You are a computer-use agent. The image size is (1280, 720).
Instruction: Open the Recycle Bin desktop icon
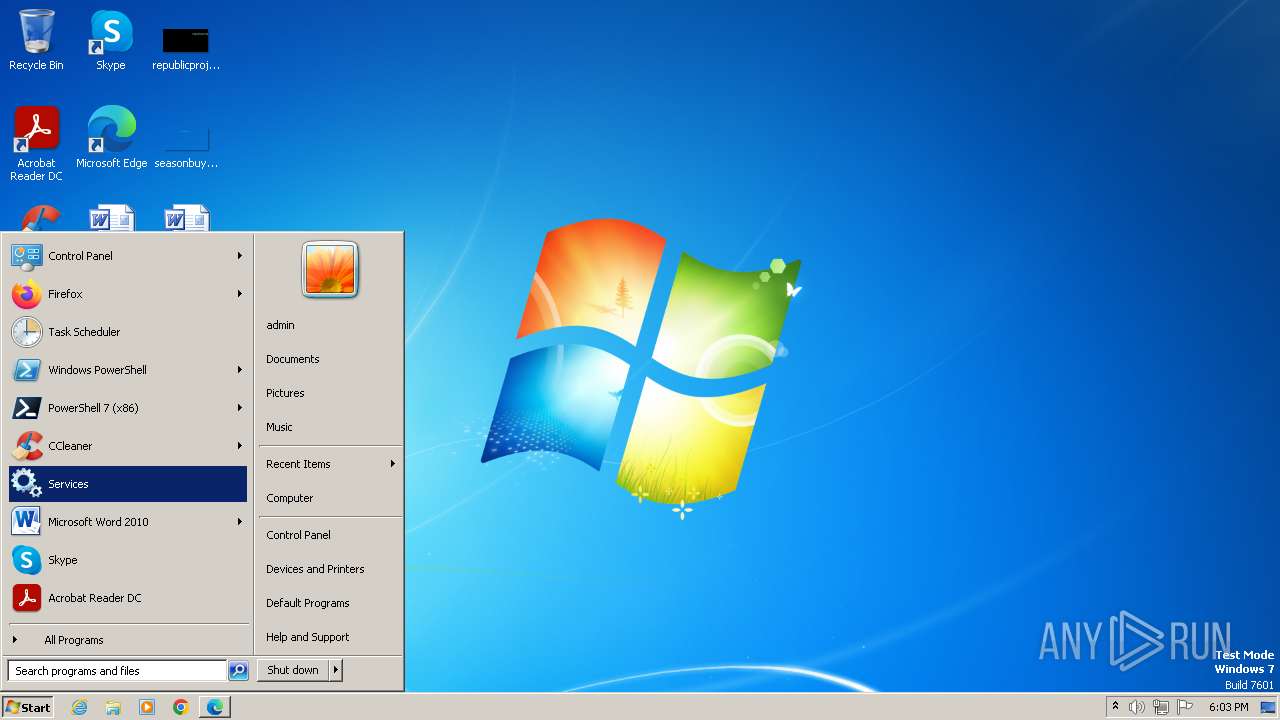pyautogui.click(x=36, y=40)
